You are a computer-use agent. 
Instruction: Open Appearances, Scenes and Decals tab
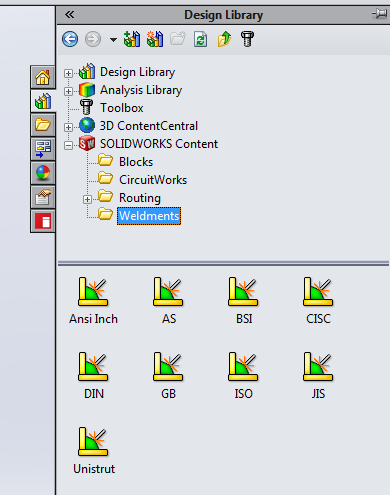pos(43,173)
